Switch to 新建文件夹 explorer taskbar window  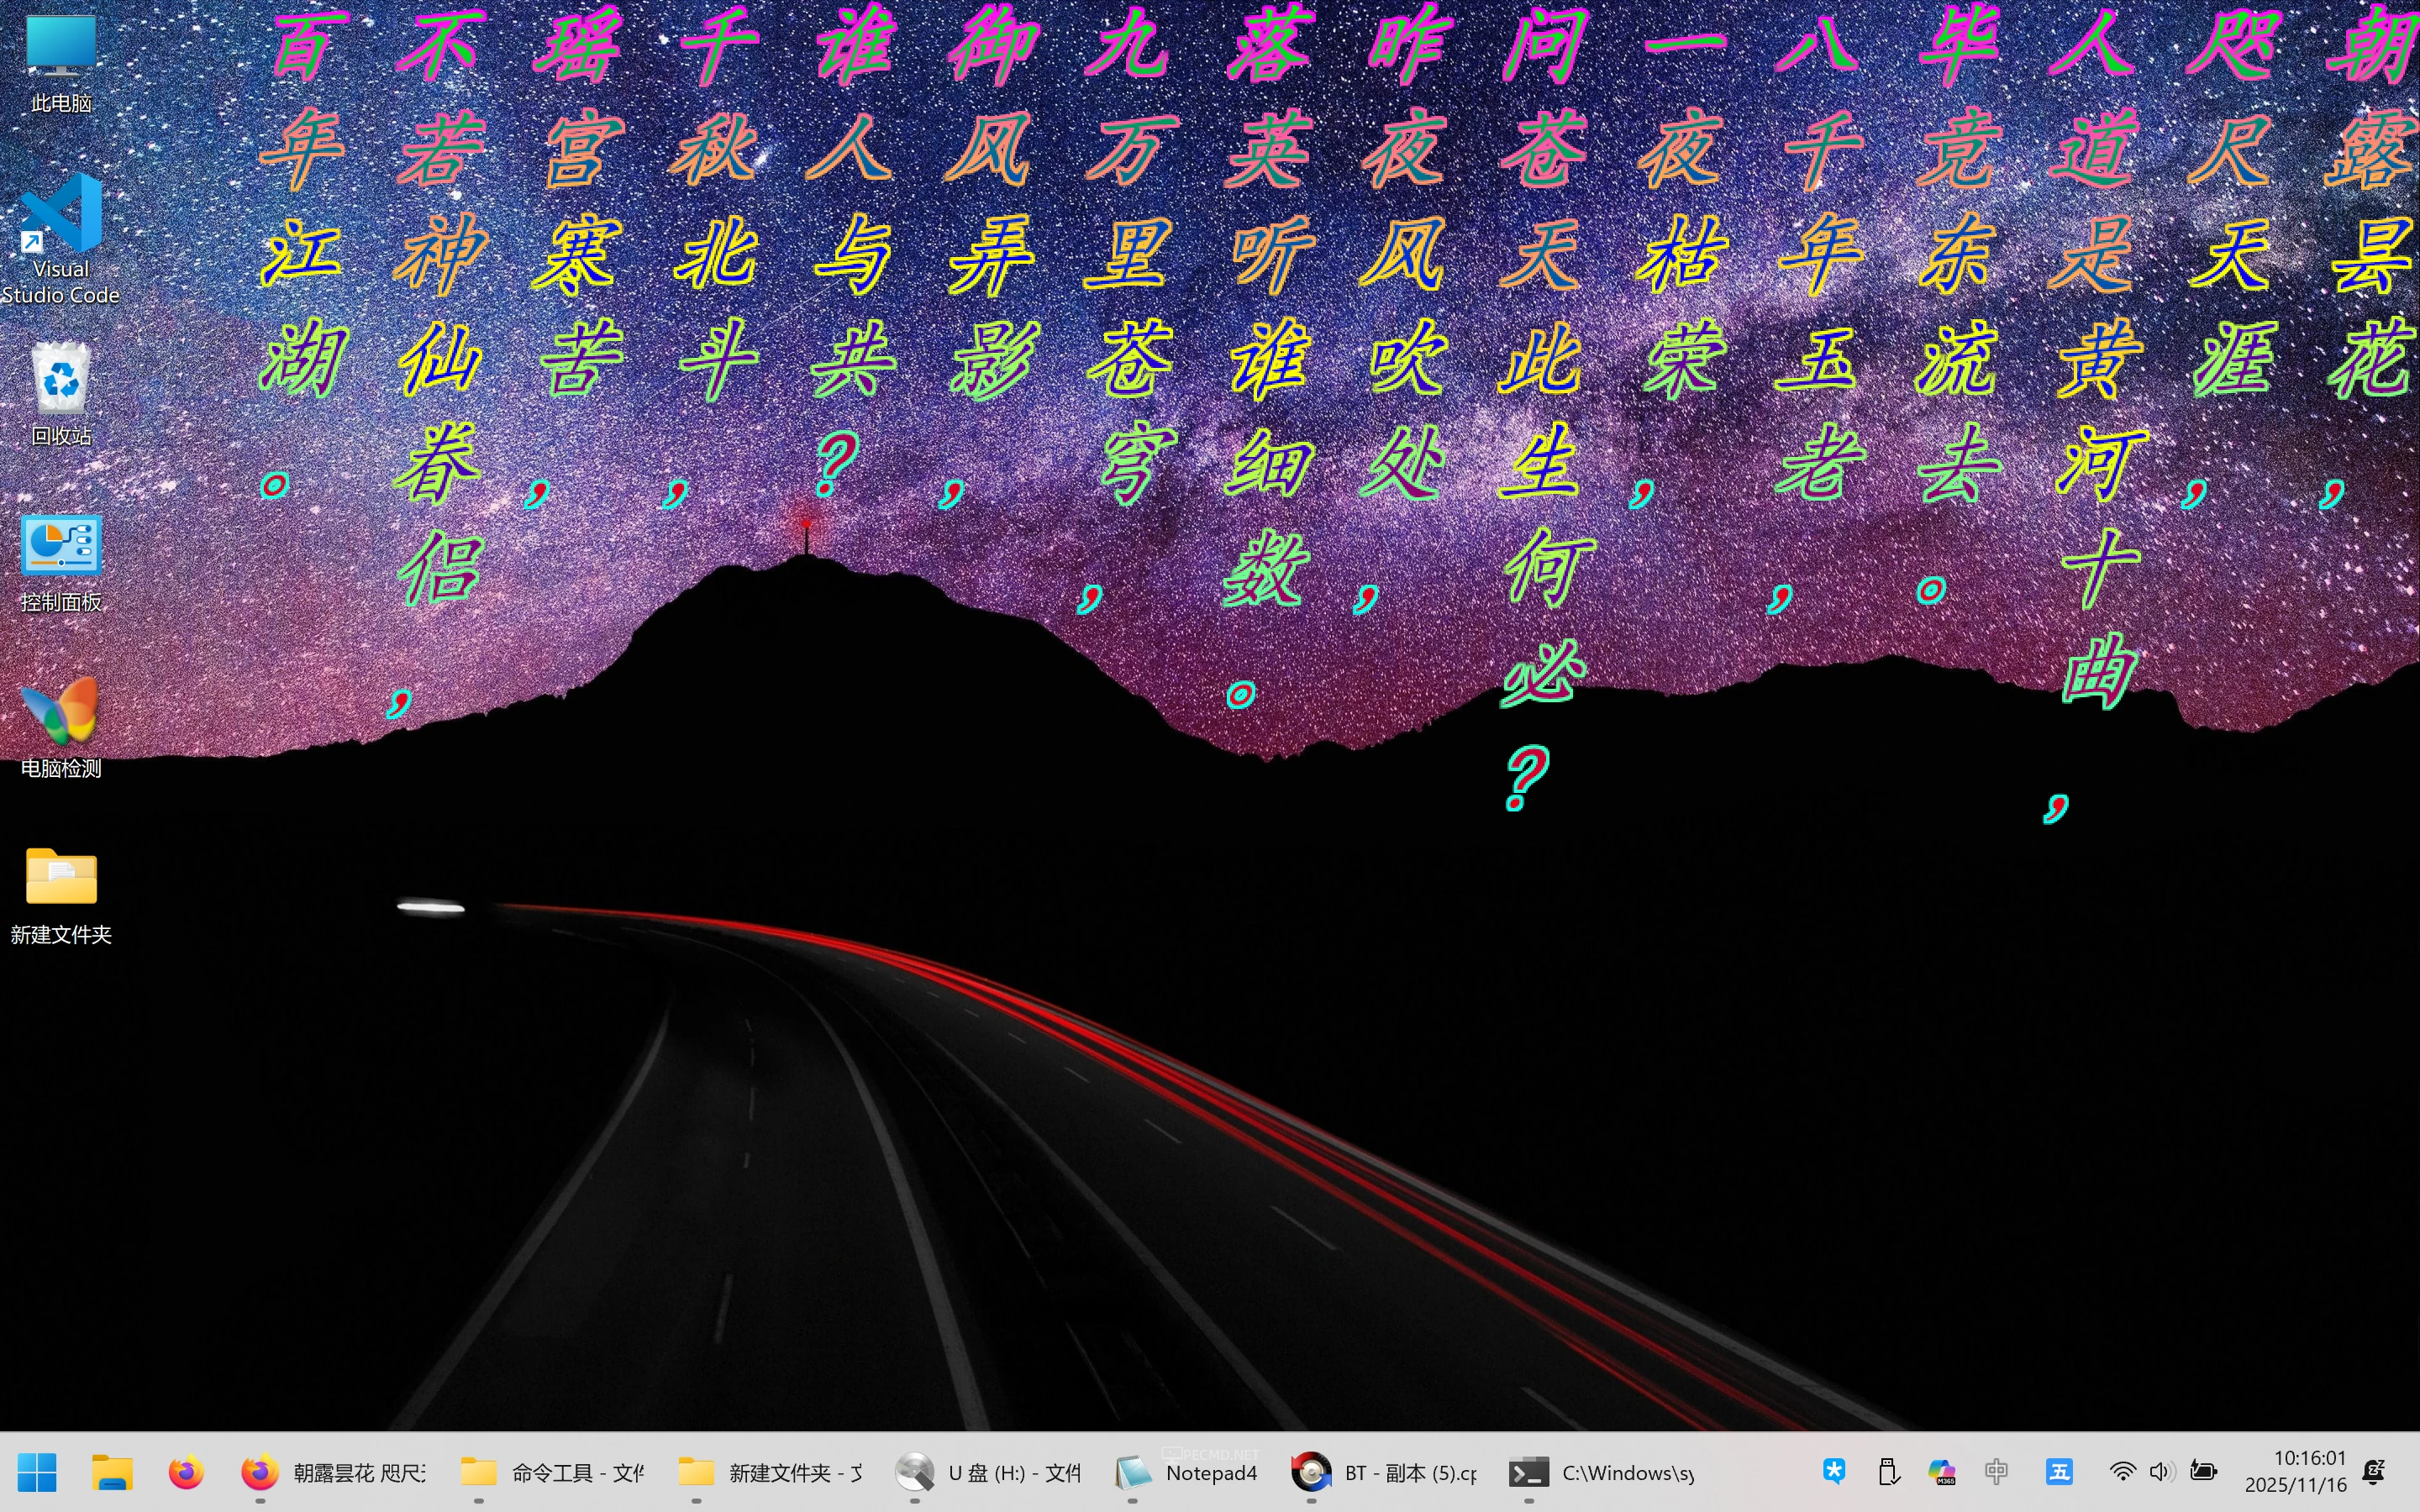770,1472
